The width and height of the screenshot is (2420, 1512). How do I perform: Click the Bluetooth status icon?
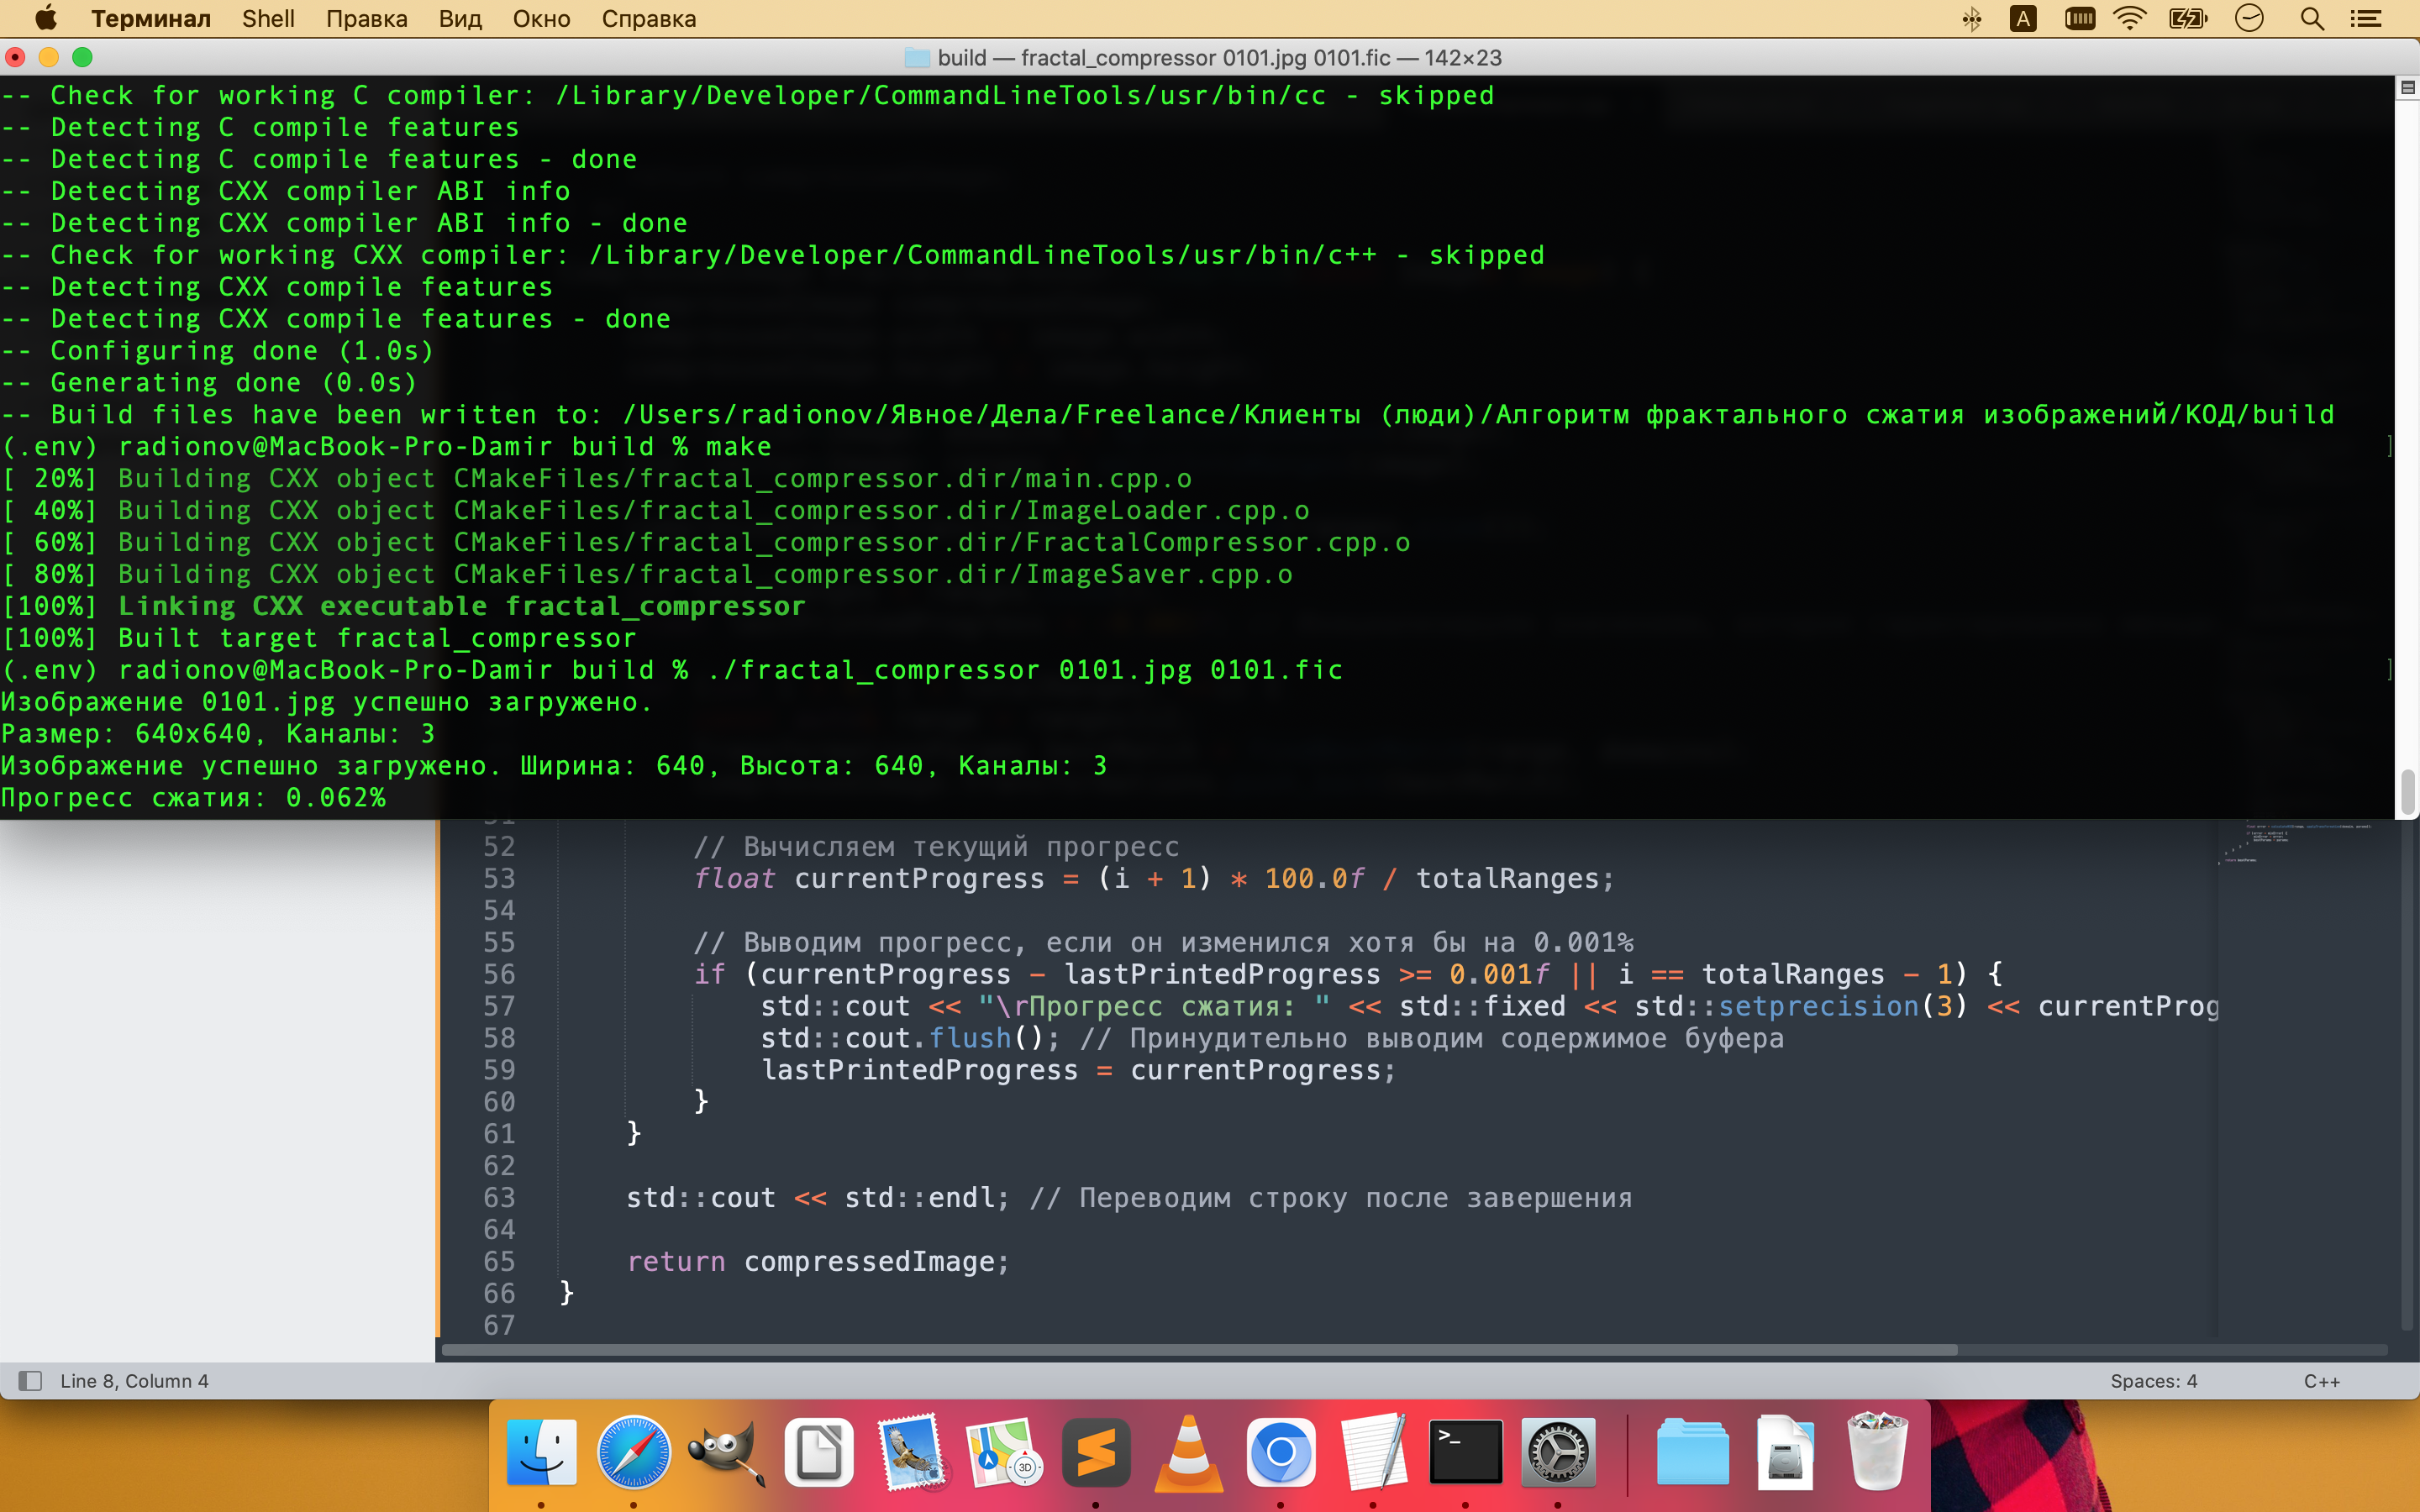[1971, 18]
